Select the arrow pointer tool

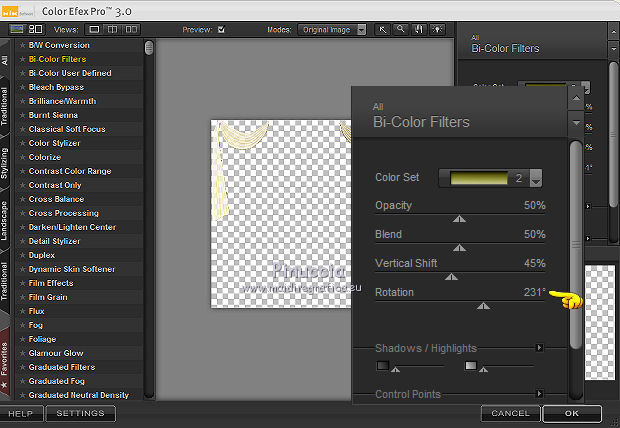[x=383, y=29]
